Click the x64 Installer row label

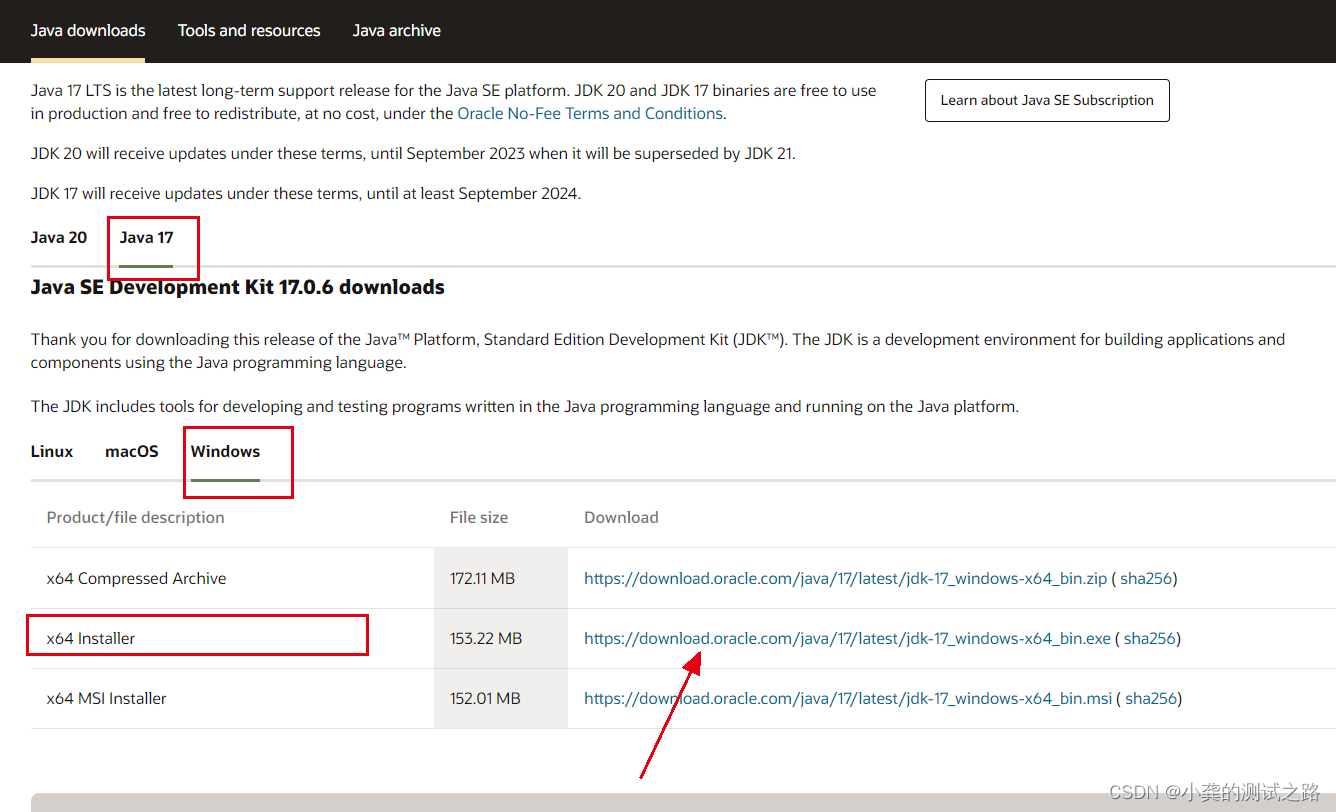pyautogui.click(x=91, y=638)
